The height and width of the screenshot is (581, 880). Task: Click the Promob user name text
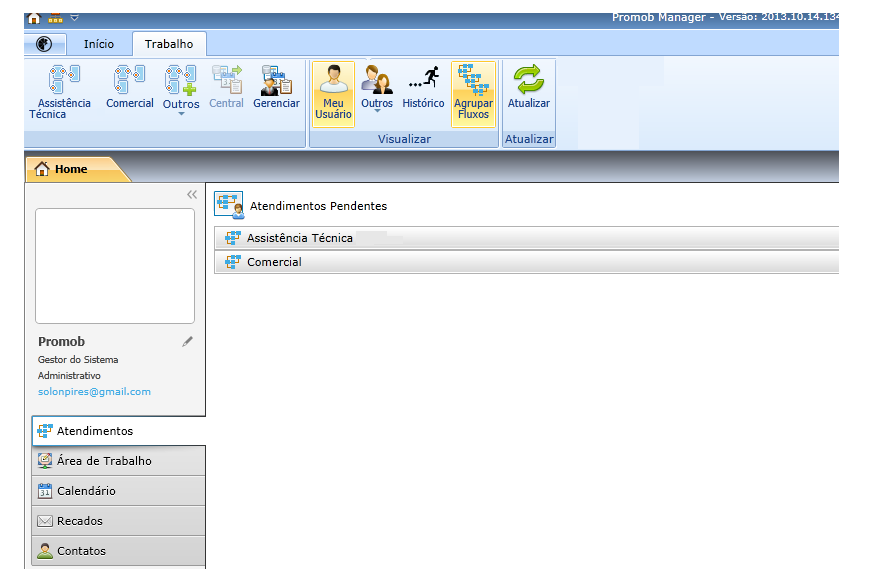click(x=61, y=341)
